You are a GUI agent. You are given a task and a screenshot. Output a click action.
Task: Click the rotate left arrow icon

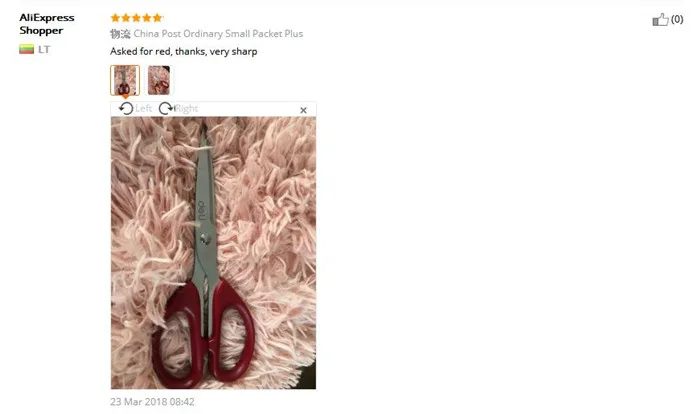[x=126, y=109]
